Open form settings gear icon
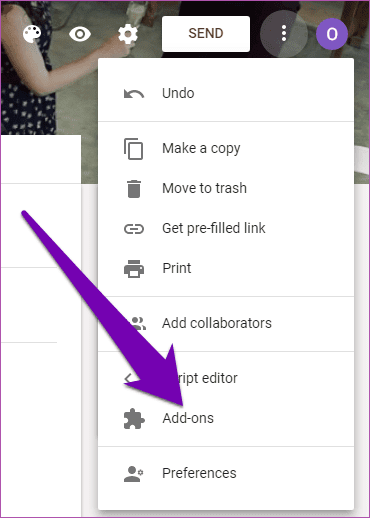Viewport: 370px width, 518px height. click(128, 34)
